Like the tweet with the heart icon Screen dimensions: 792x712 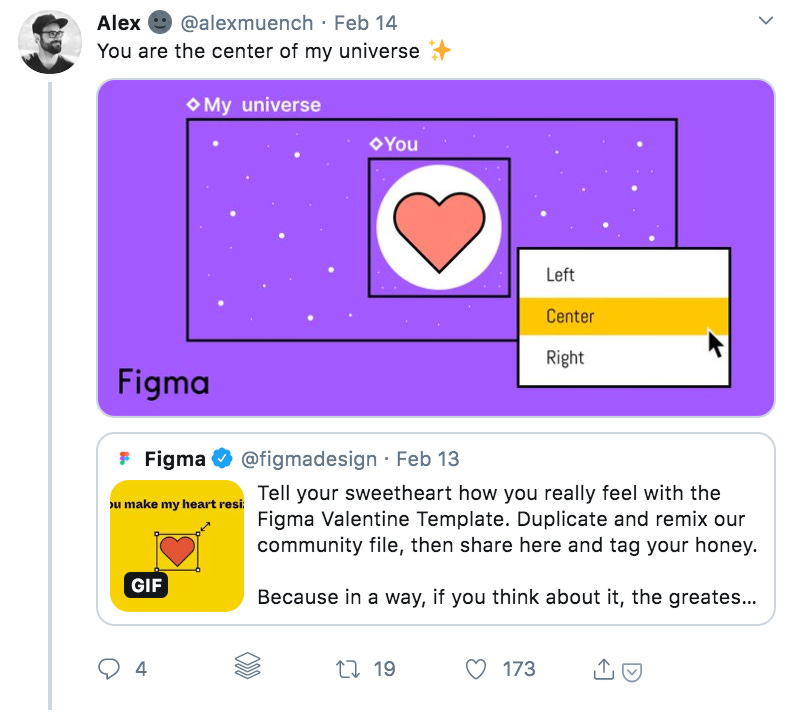pyautogui.click(x=477, y=669)
